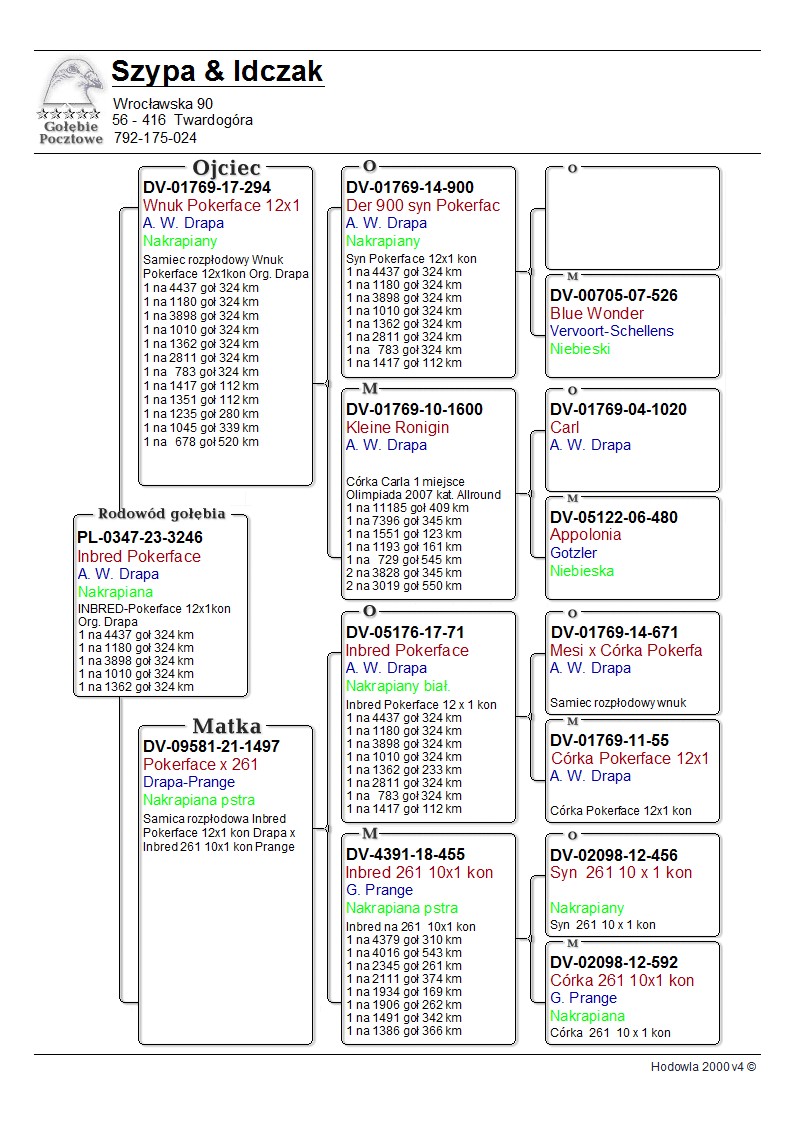Select ring number DV-01769-04-1020
794x1123 pixels.
click(618, 409)
